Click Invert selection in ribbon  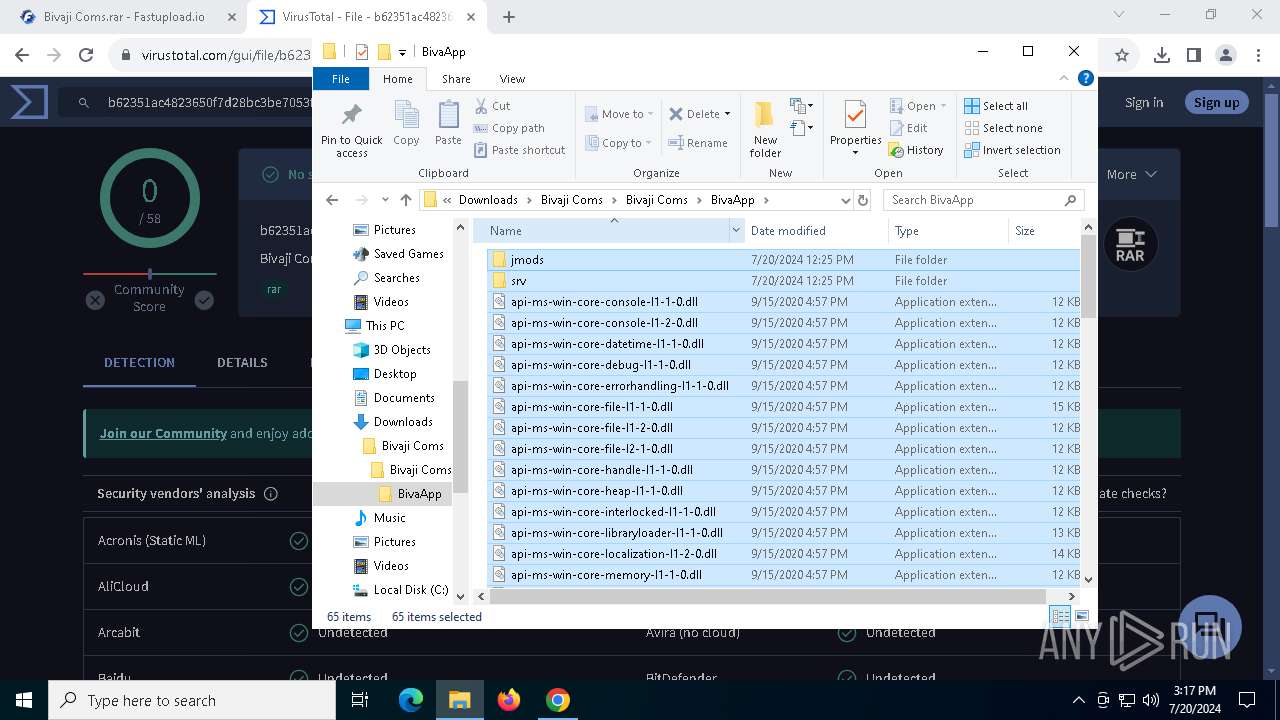(x=1012, y=150)
